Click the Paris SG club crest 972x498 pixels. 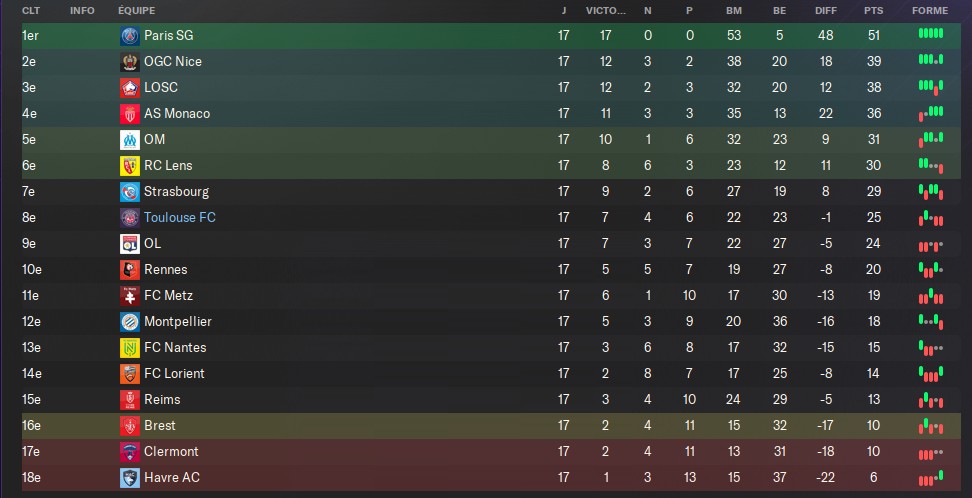pyautogui.click(x=130, y=36)
